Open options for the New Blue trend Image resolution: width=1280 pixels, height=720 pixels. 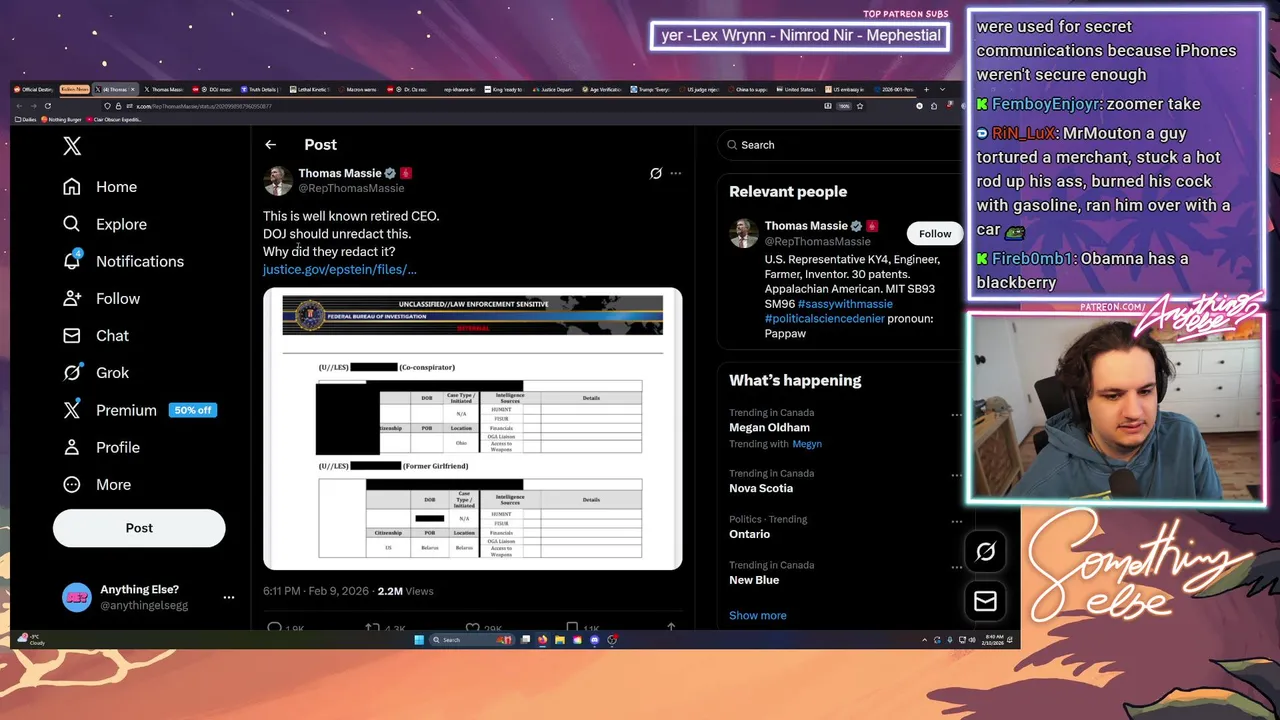click(956, 567)
